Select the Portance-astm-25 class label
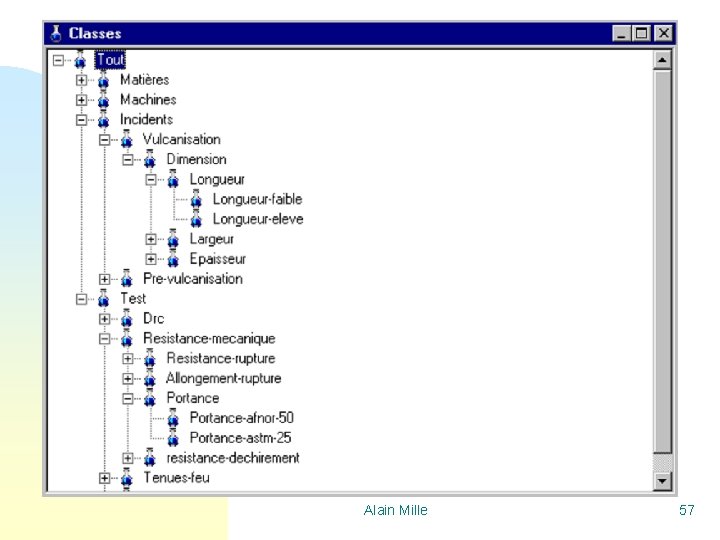This screenshot has width=720, height=540. pyautogui.click(x=240, y=438)
